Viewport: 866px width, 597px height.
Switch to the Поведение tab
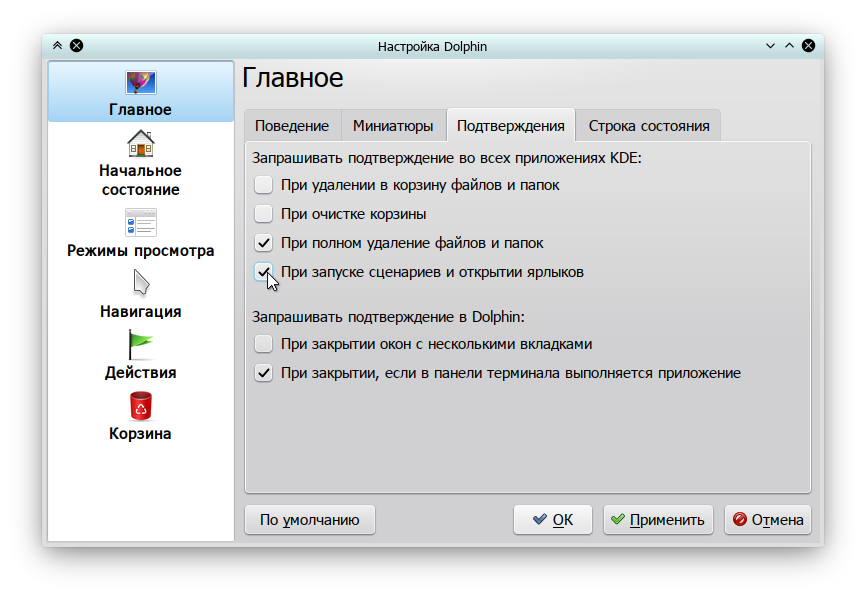click(292, 126)
